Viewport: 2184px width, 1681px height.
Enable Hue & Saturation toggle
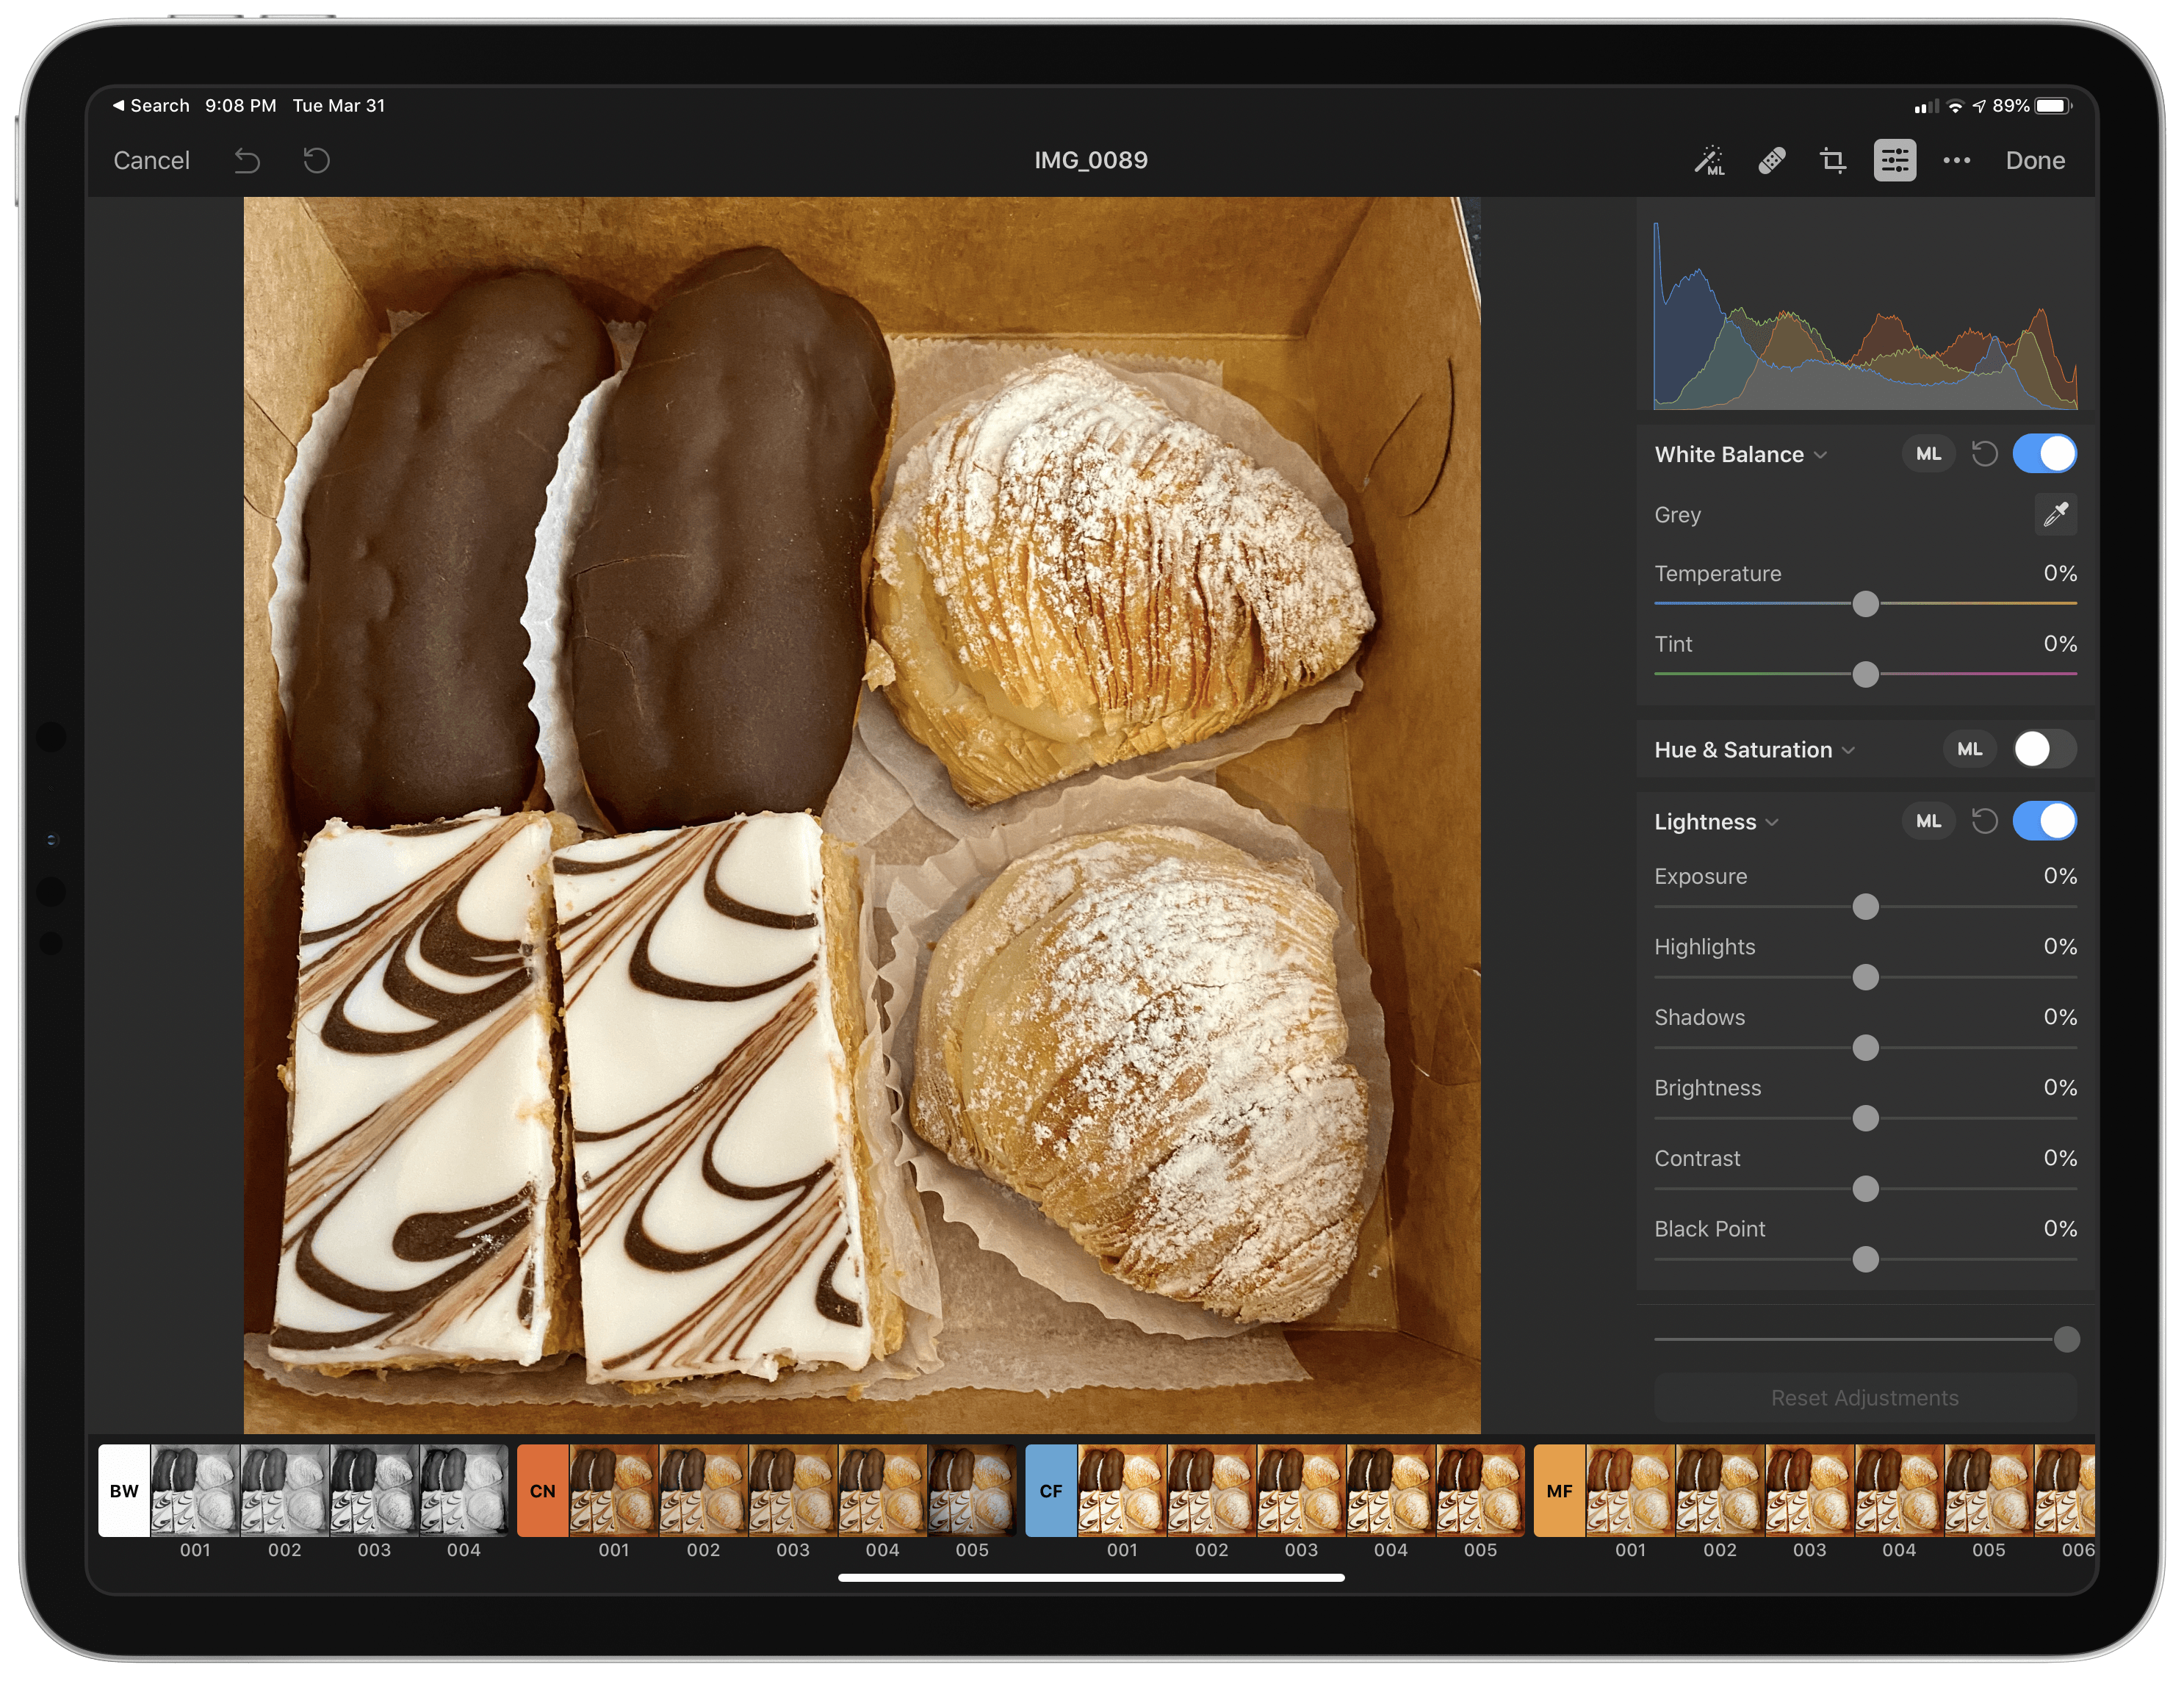point(2044,749)
